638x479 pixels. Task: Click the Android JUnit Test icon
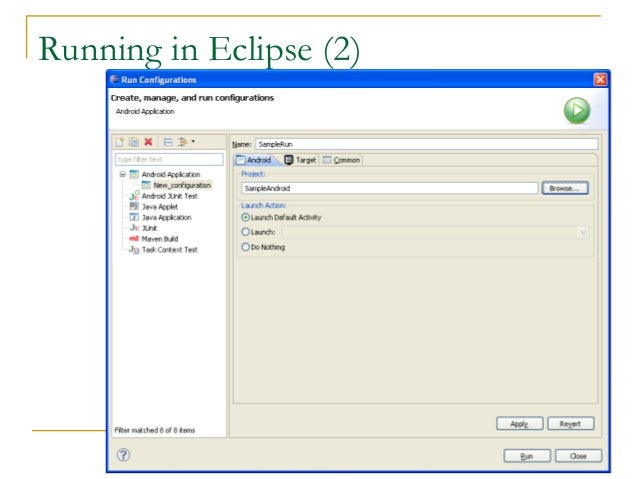[x=134, y=196]
